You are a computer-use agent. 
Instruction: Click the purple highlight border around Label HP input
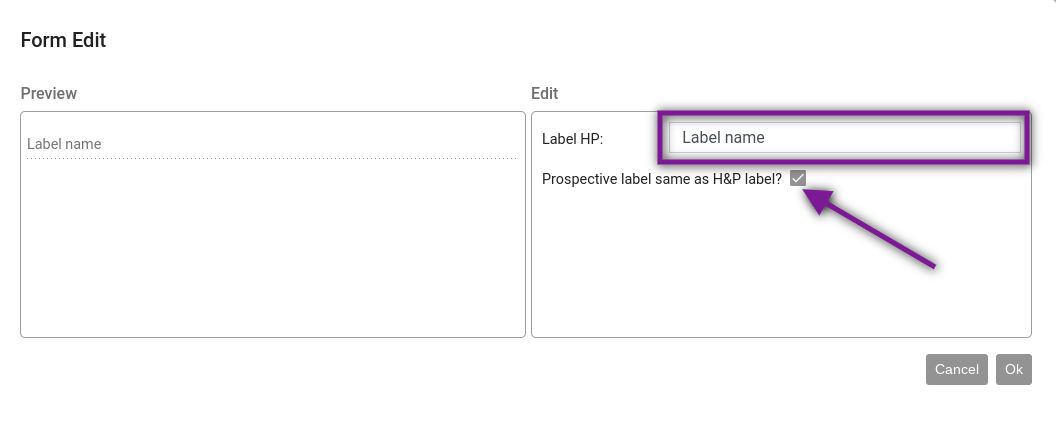pos(843,114)
